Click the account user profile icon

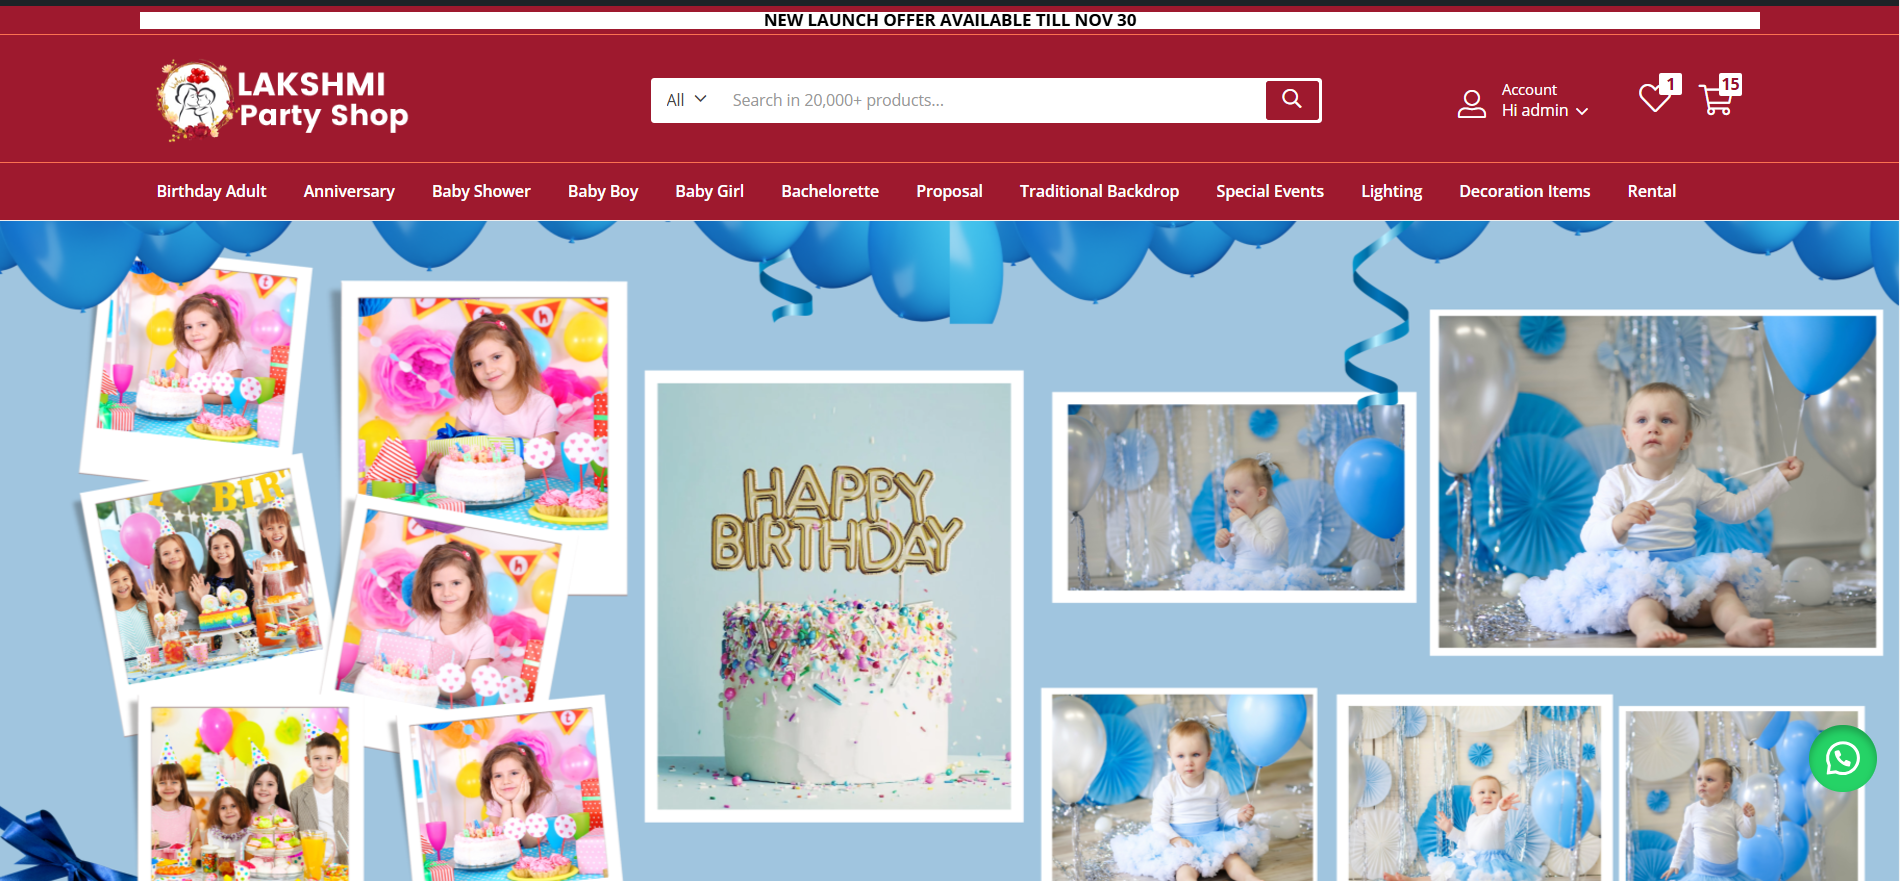[1471, 104]
